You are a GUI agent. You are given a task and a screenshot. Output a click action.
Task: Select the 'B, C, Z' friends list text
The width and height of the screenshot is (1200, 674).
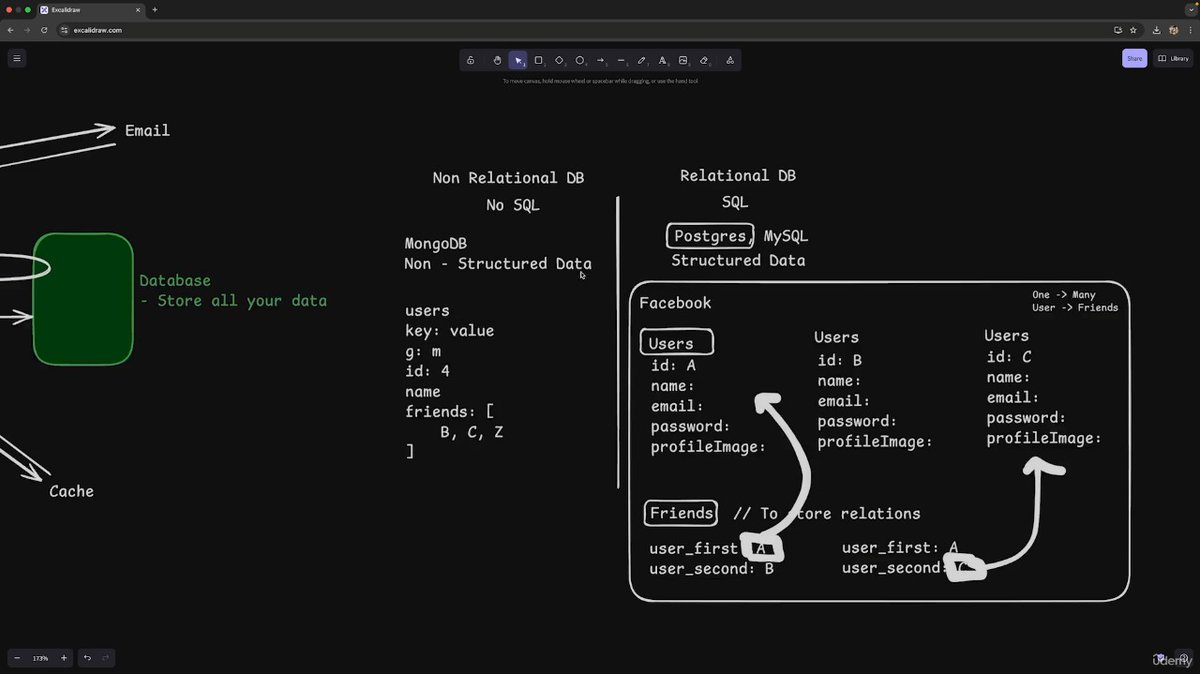(x=471, y=432)
